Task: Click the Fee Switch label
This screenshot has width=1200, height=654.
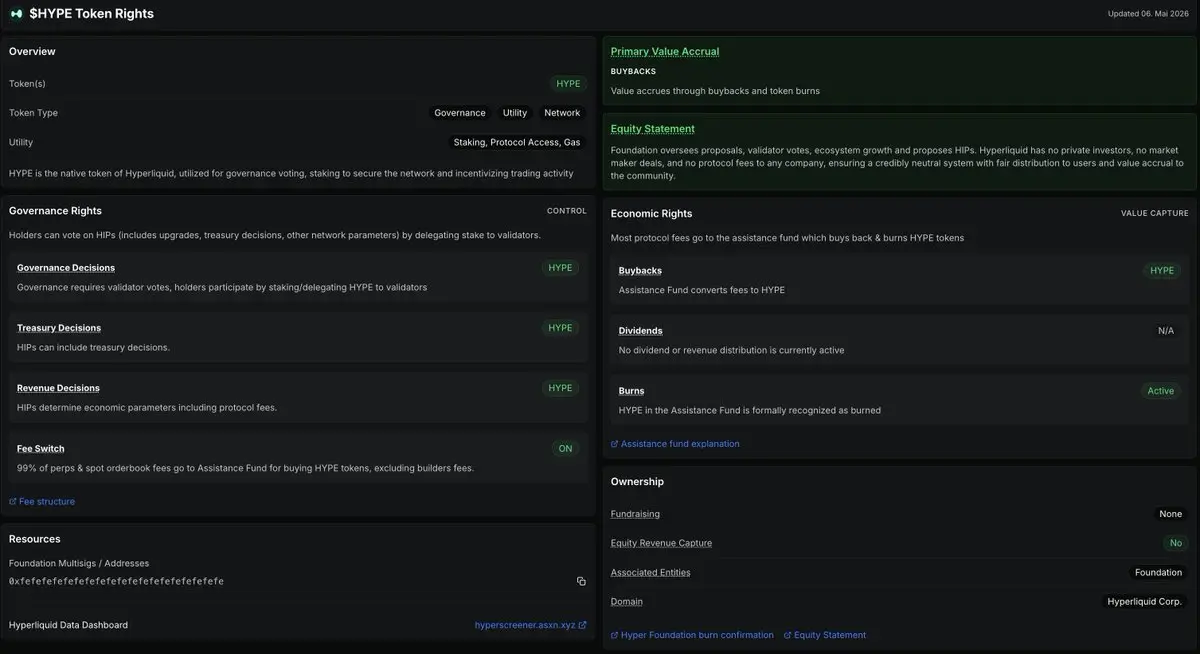Action: pyautogui.click(x=41, y=448)
